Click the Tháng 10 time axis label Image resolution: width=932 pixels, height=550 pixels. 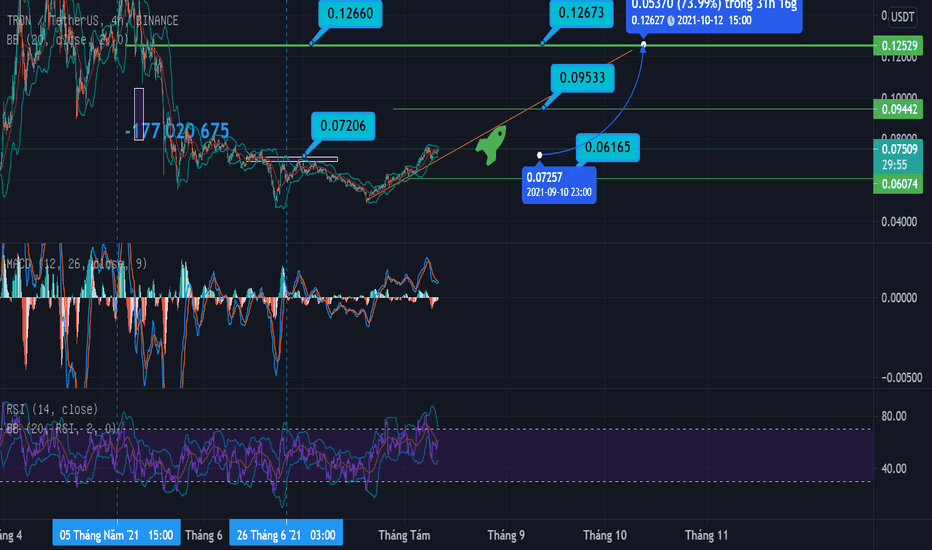click(604, 536)
